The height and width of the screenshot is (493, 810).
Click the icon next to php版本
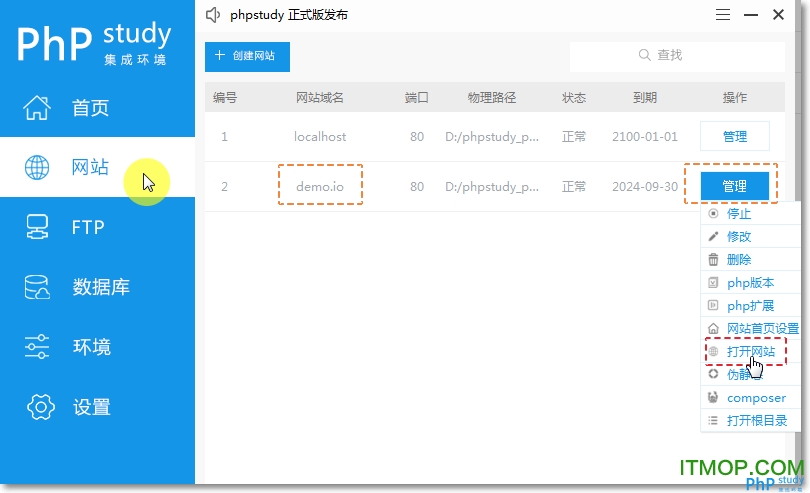pyautogui.click(x=713, y=283)
